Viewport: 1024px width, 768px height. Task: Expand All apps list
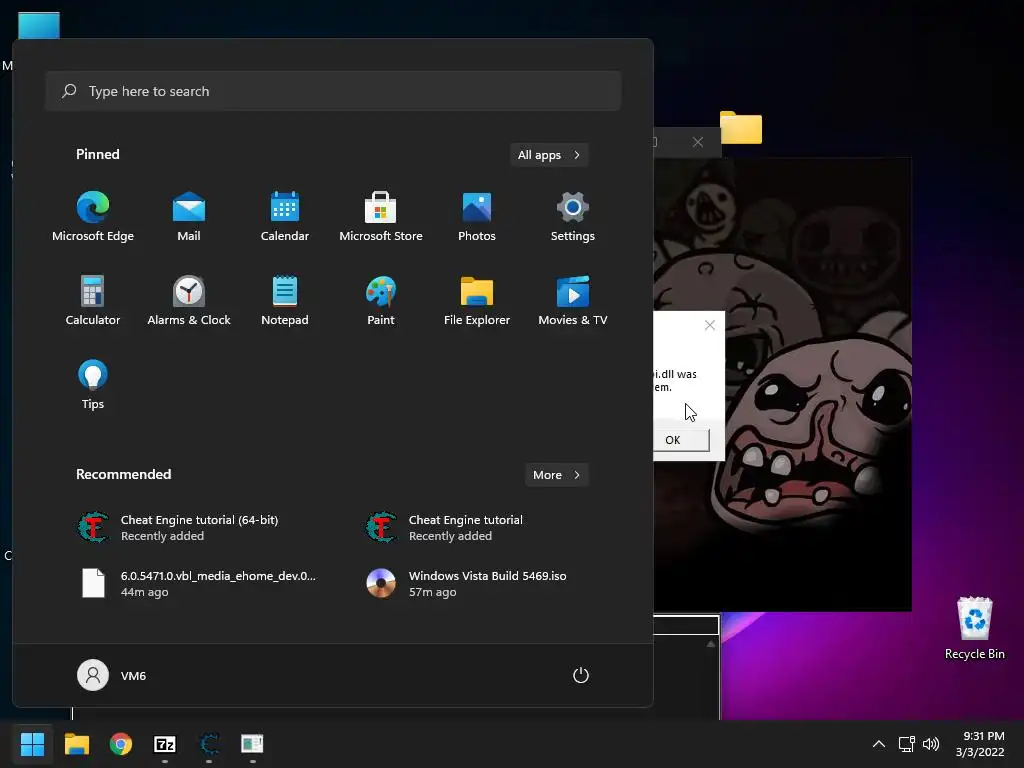point(549,155)
